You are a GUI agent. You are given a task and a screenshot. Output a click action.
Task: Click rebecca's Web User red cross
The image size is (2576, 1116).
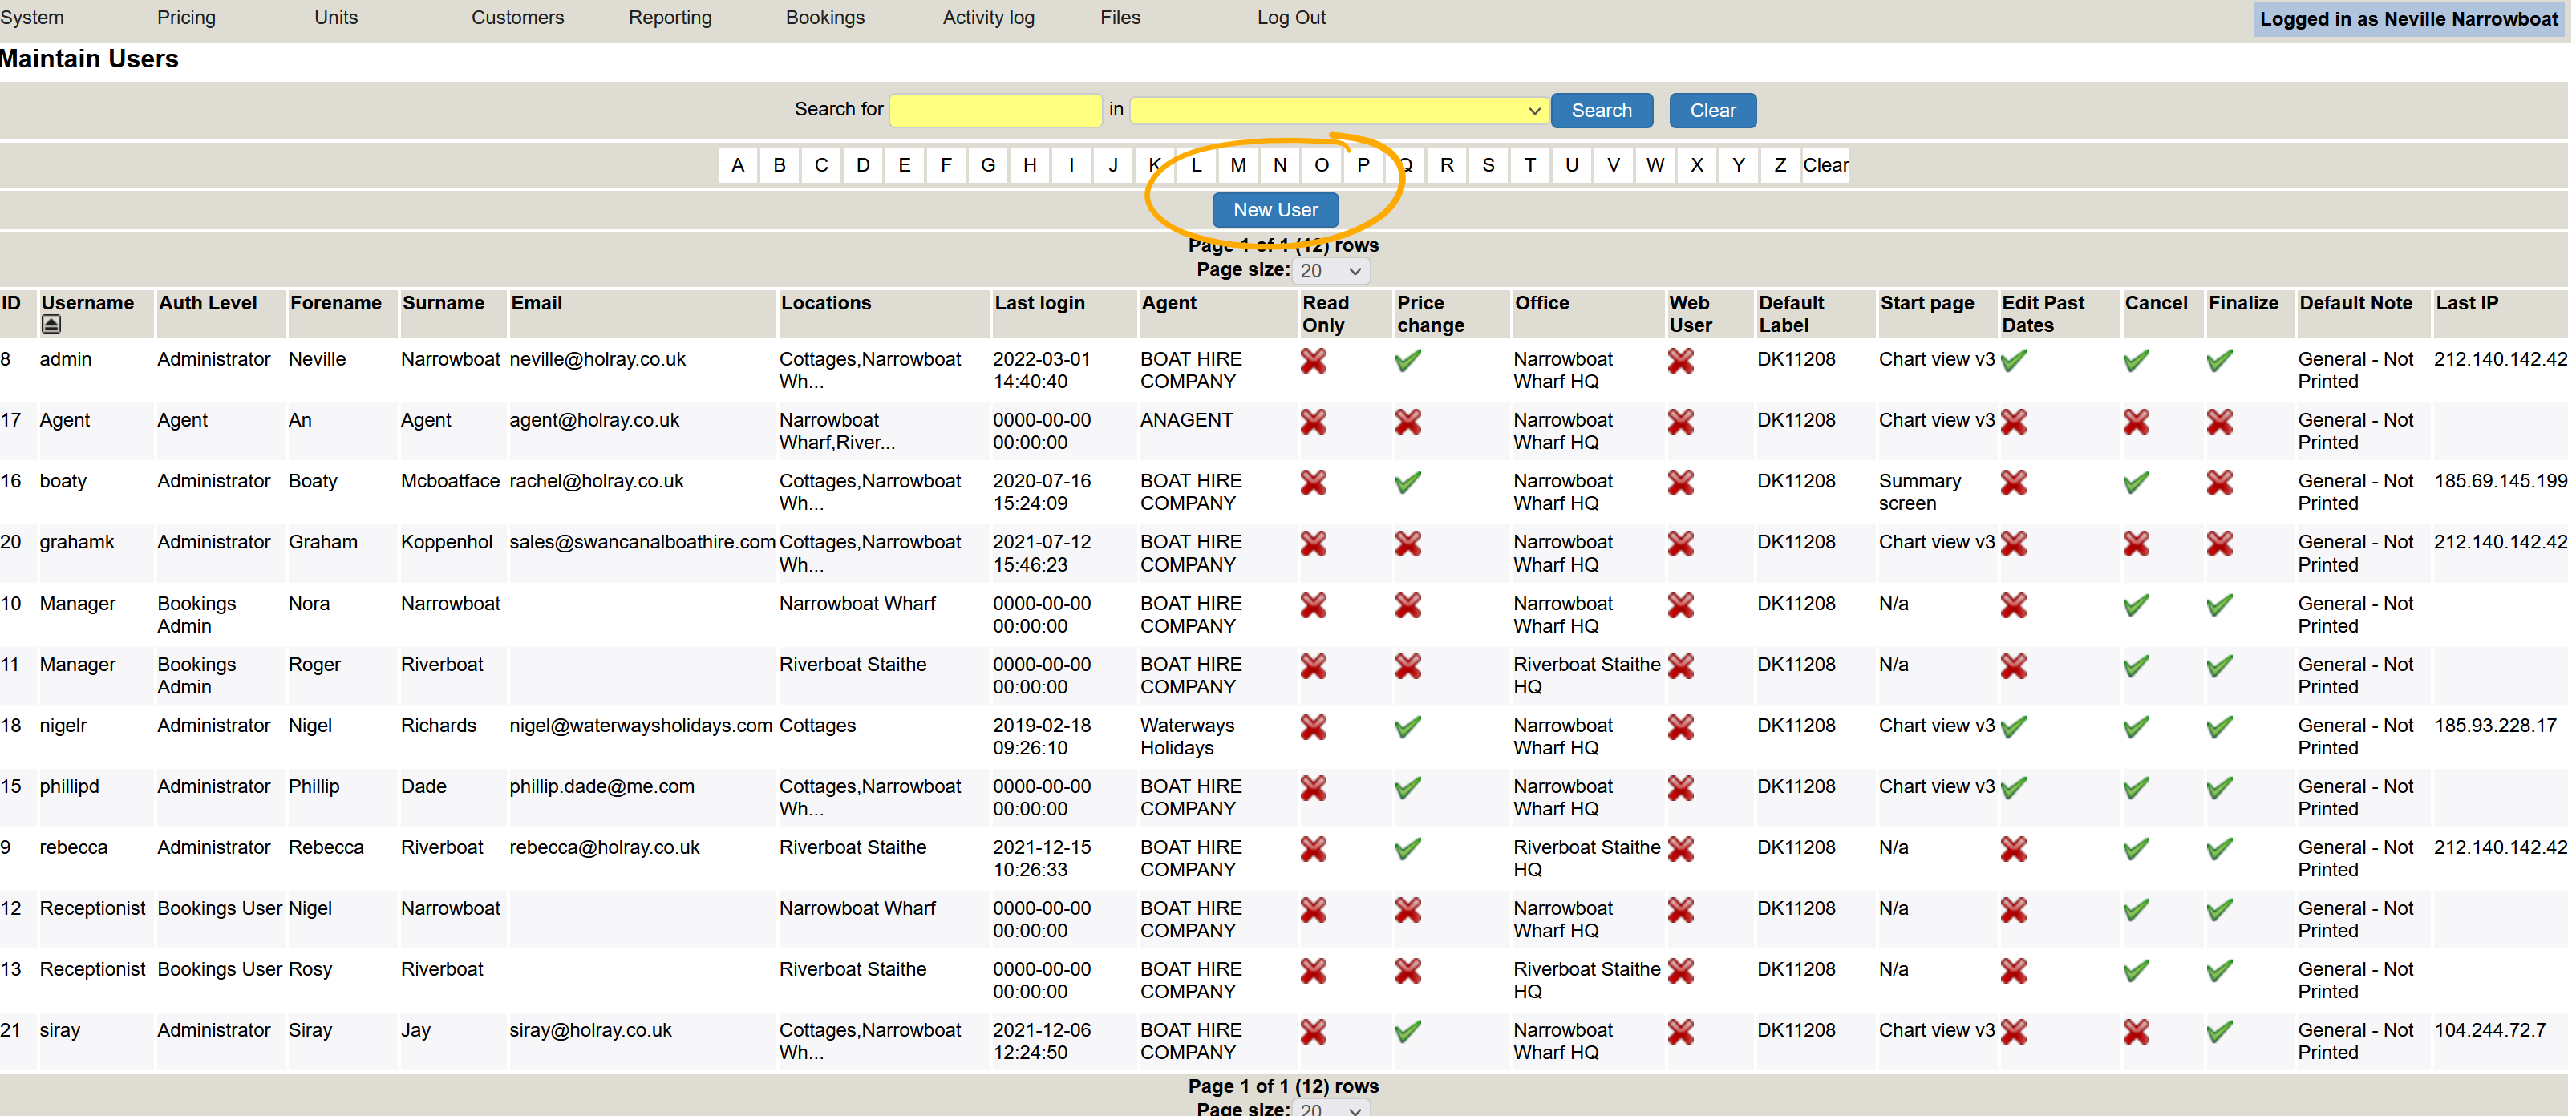click(x=1680, y=849)
